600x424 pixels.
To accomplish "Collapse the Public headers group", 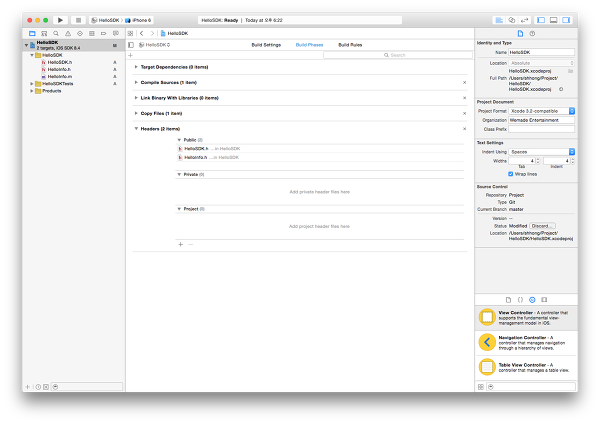I will [179, 140].
